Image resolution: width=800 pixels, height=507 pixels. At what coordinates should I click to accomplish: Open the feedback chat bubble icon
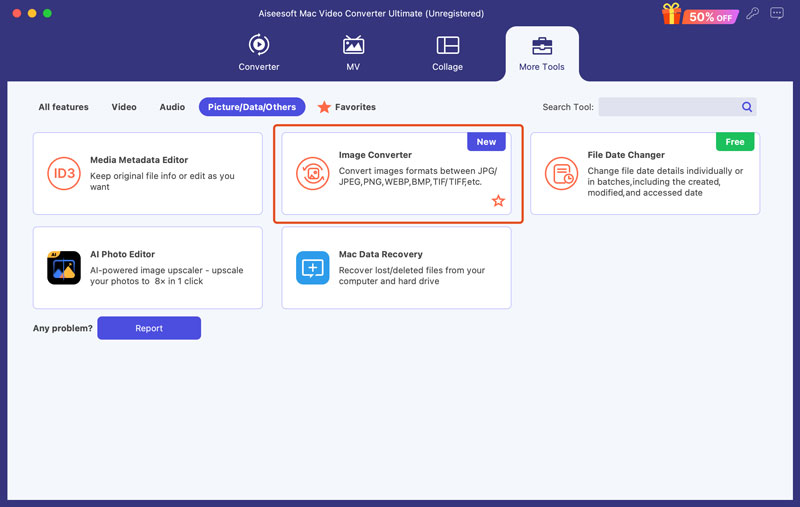tap(777, 13)
